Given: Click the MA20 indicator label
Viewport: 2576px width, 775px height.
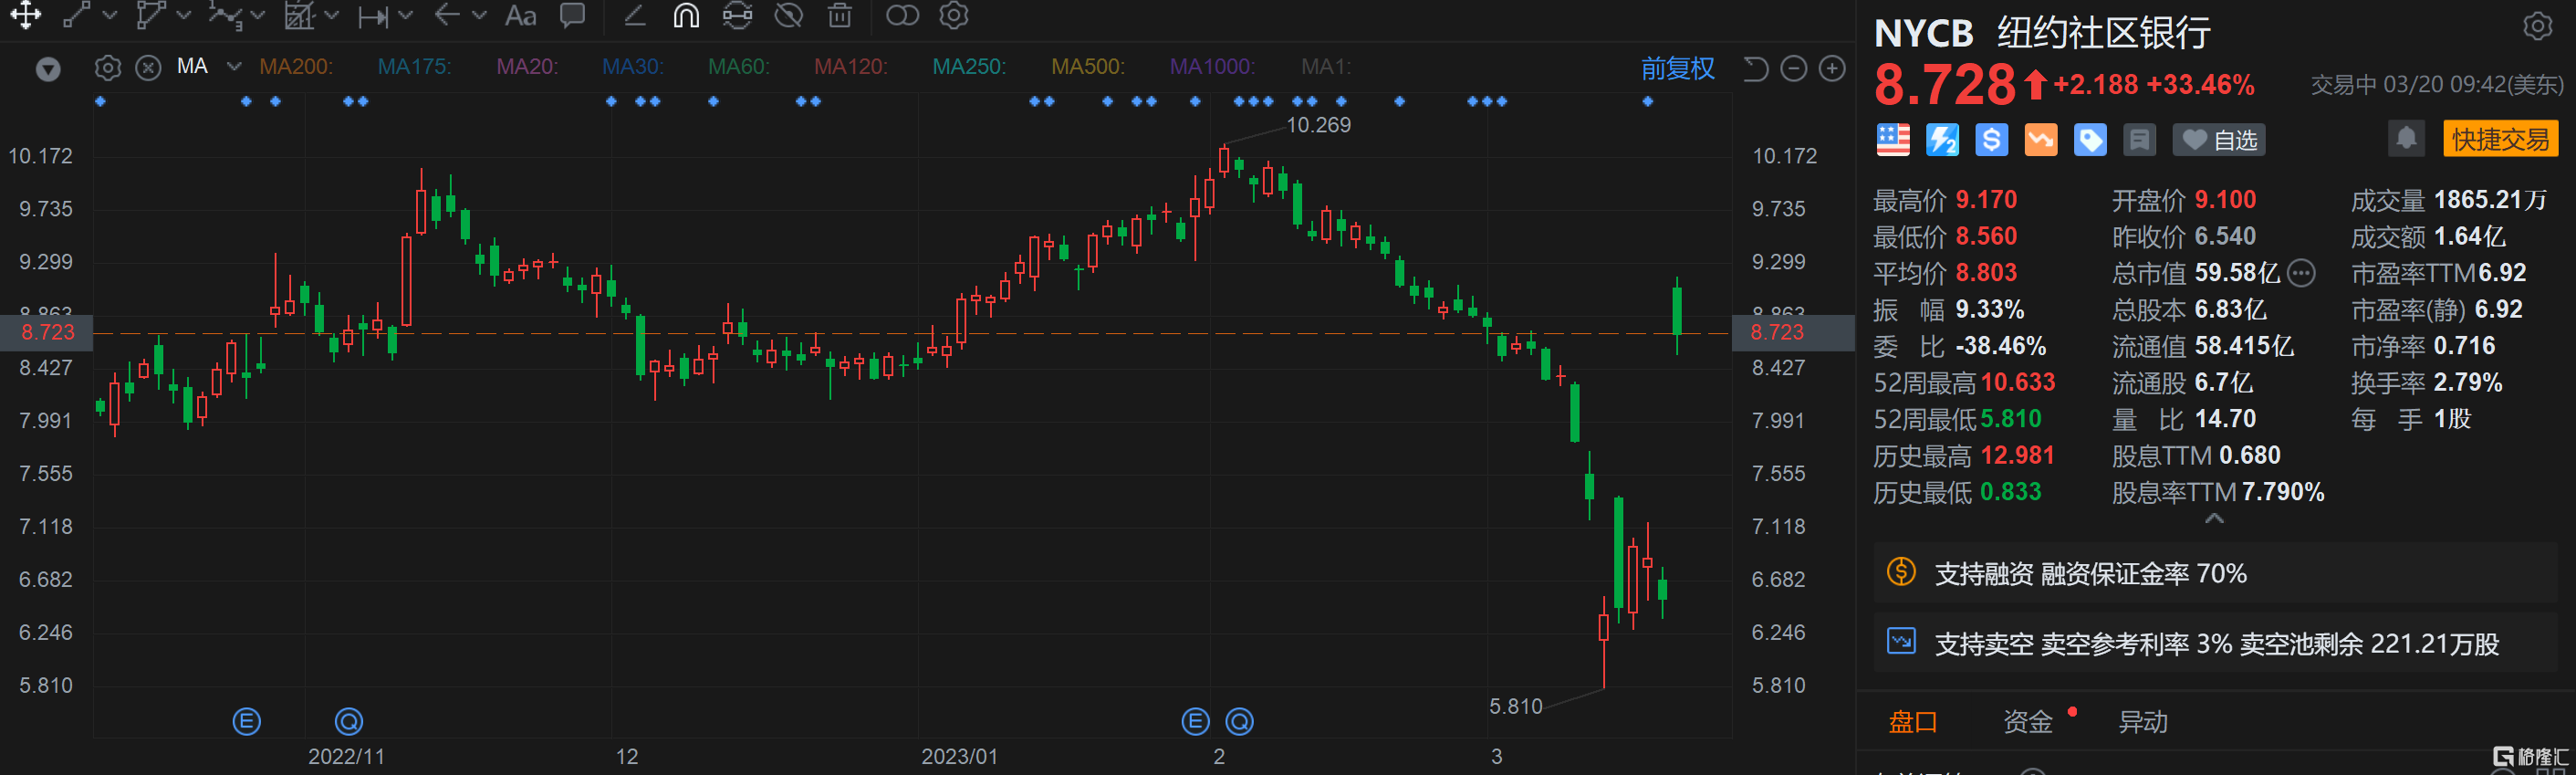Looking at the screenshot, I should 527,67.
